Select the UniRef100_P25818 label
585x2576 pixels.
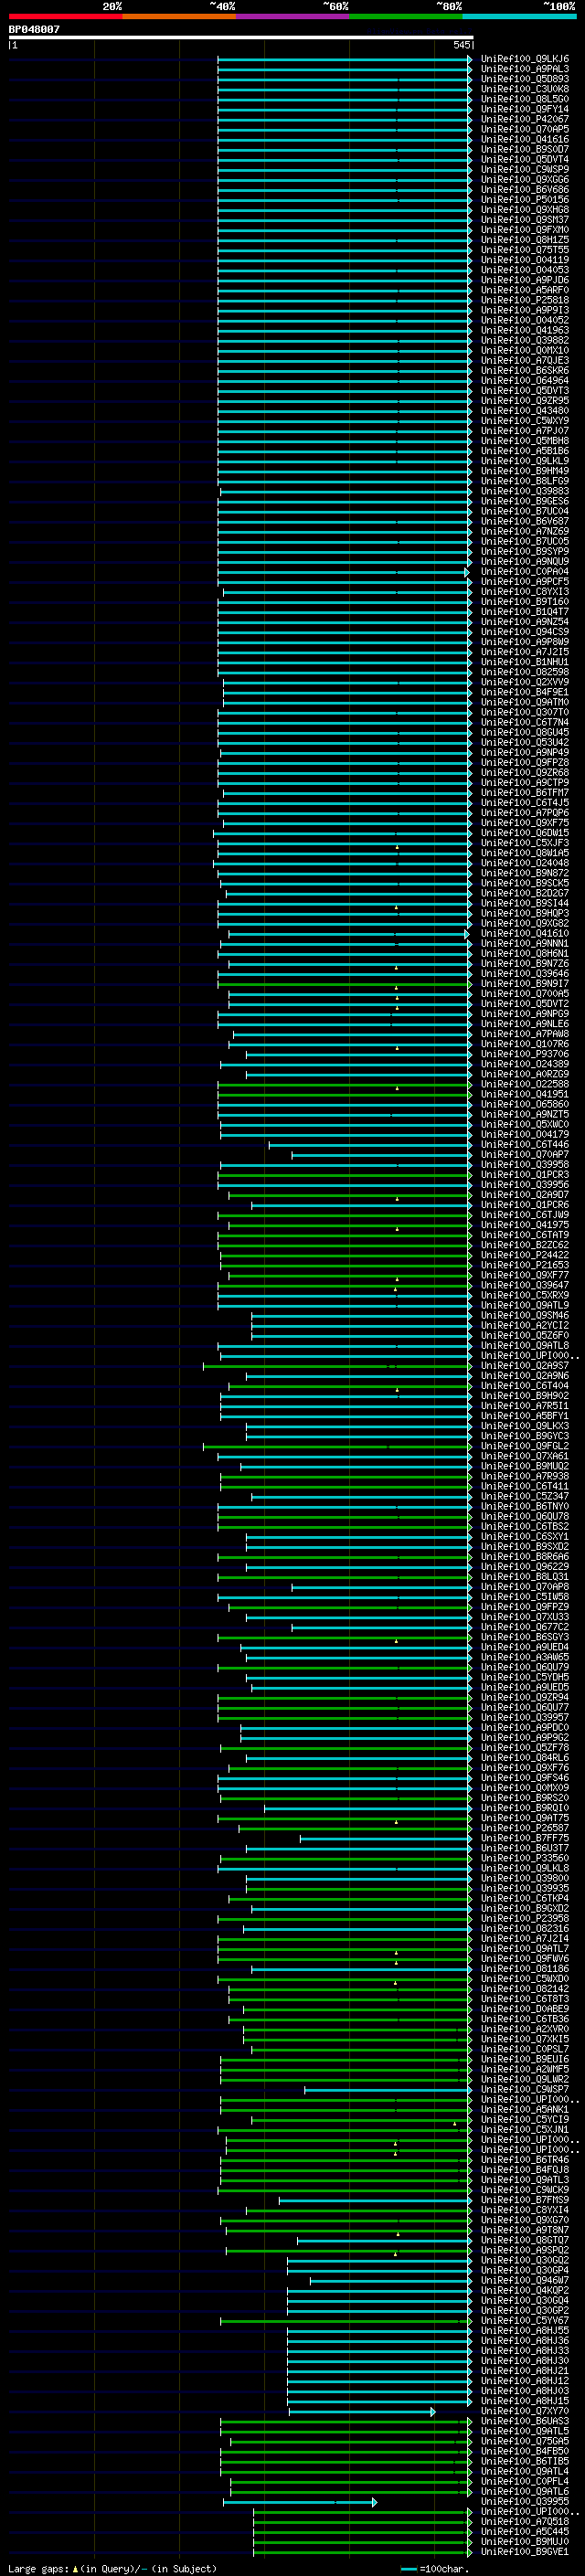click(x=524, y=300)
